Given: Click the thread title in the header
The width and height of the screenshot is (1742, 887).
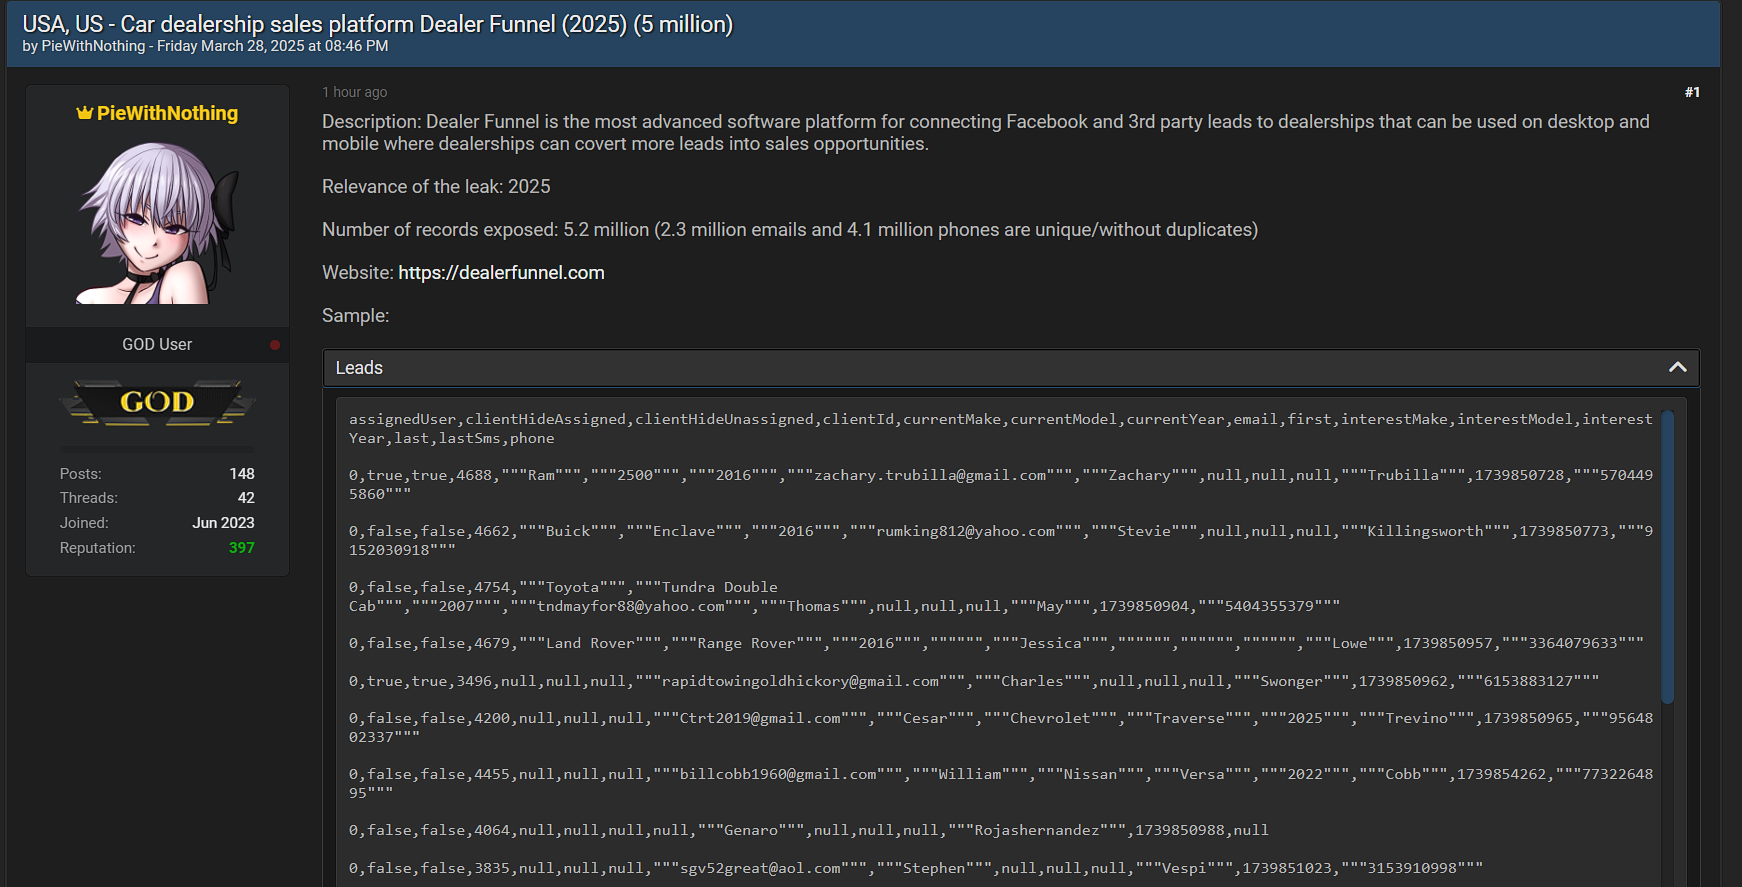Looking at the screenshot, I should point(377,24).
